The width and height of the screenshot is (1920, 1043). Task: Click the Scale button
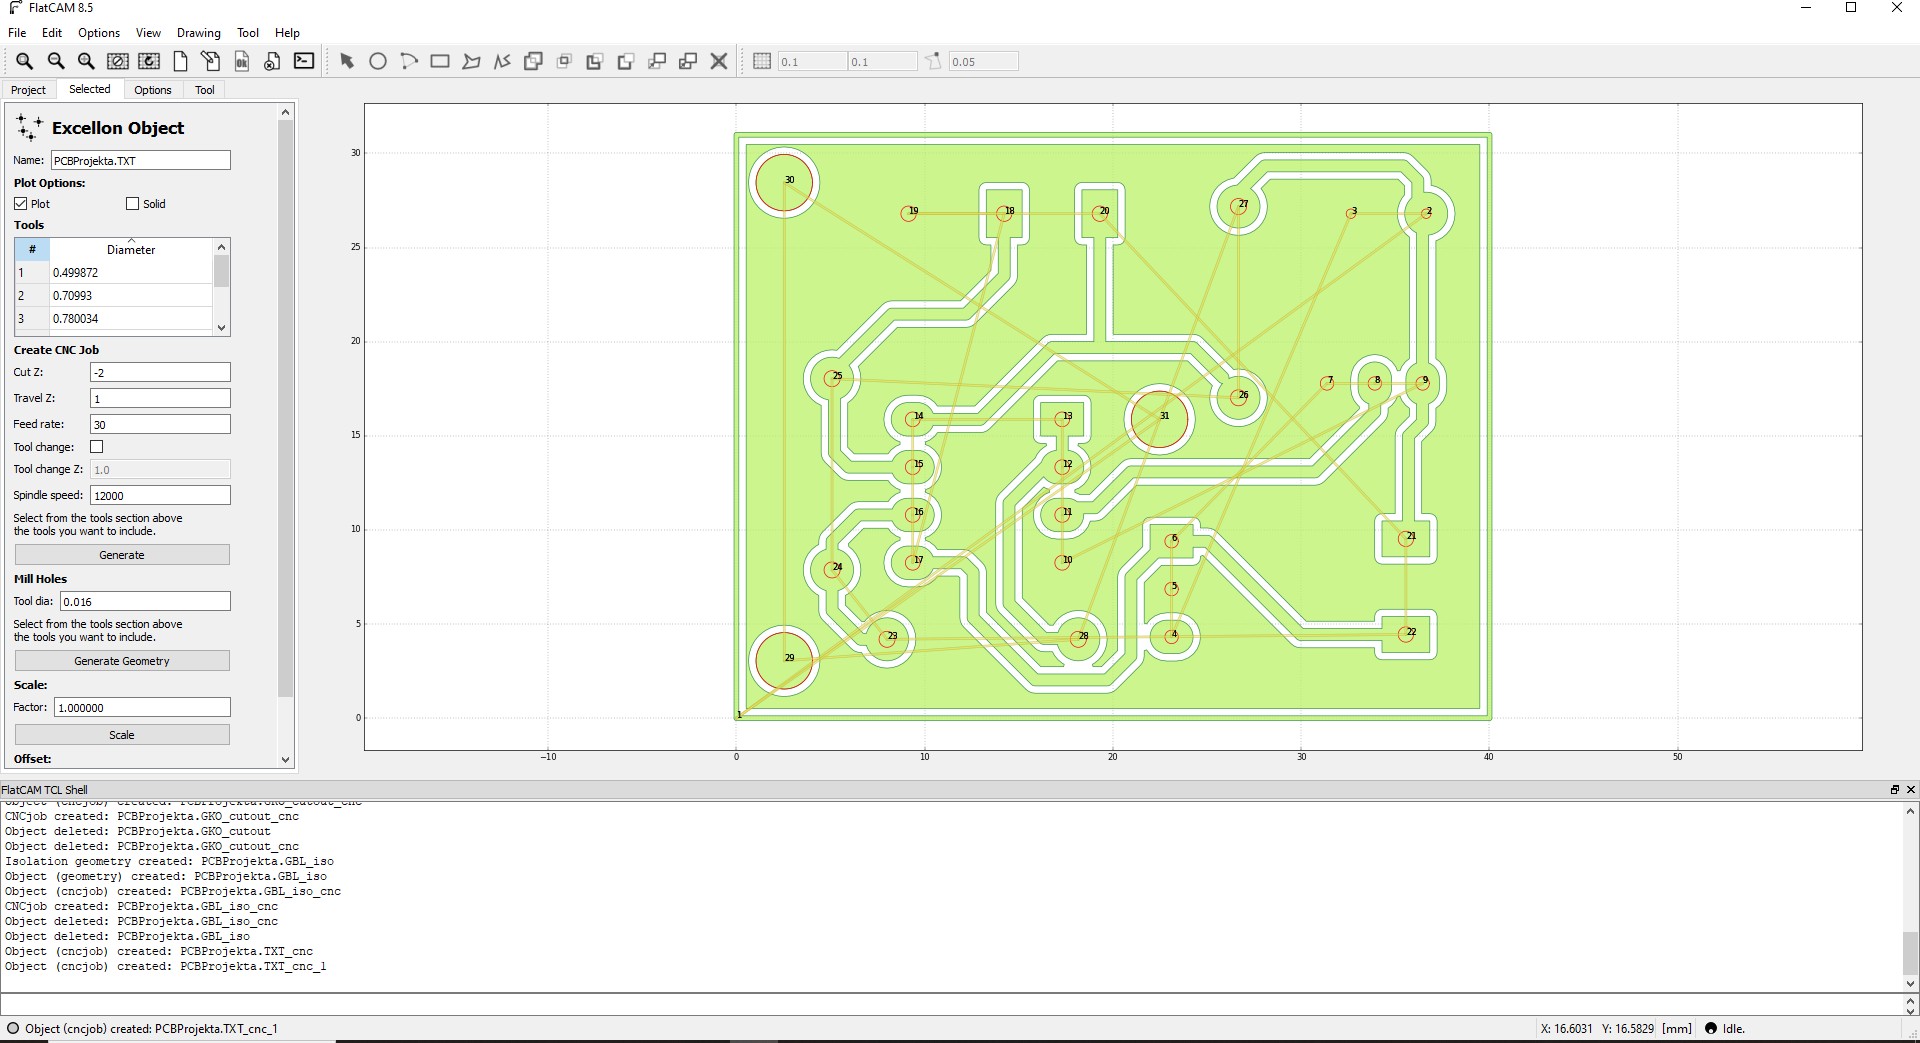(122, 735)
